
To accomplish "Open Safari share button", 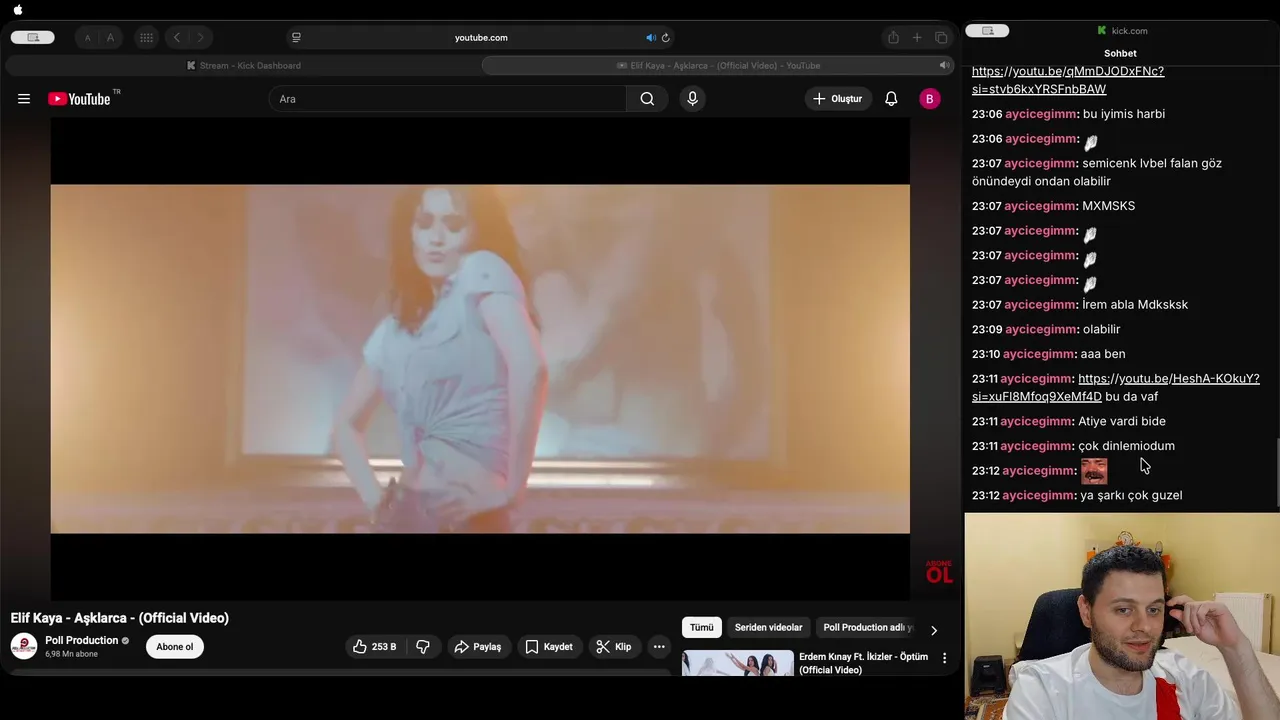I will pos(893,38).
